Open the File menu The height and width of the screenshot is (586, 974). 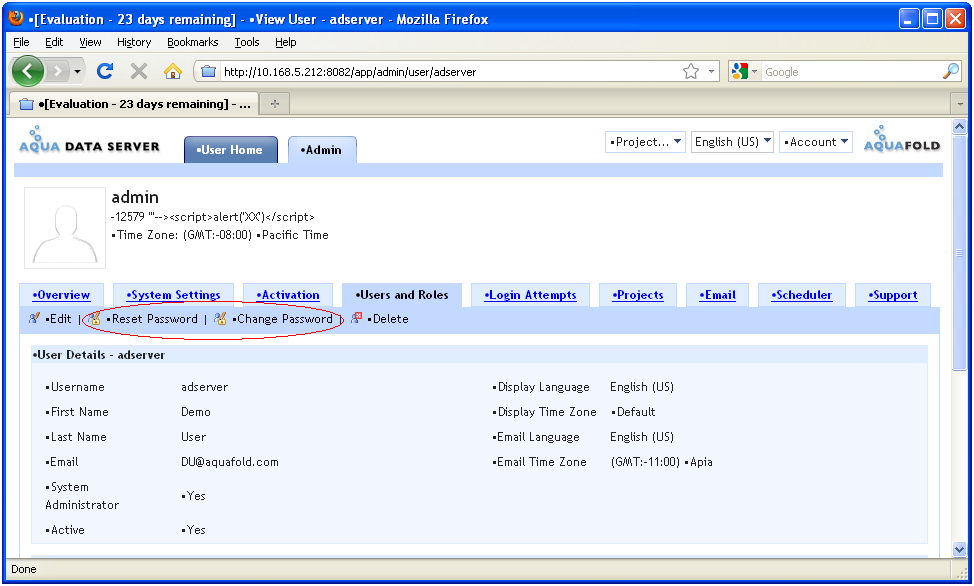click(x=21, y=42)
